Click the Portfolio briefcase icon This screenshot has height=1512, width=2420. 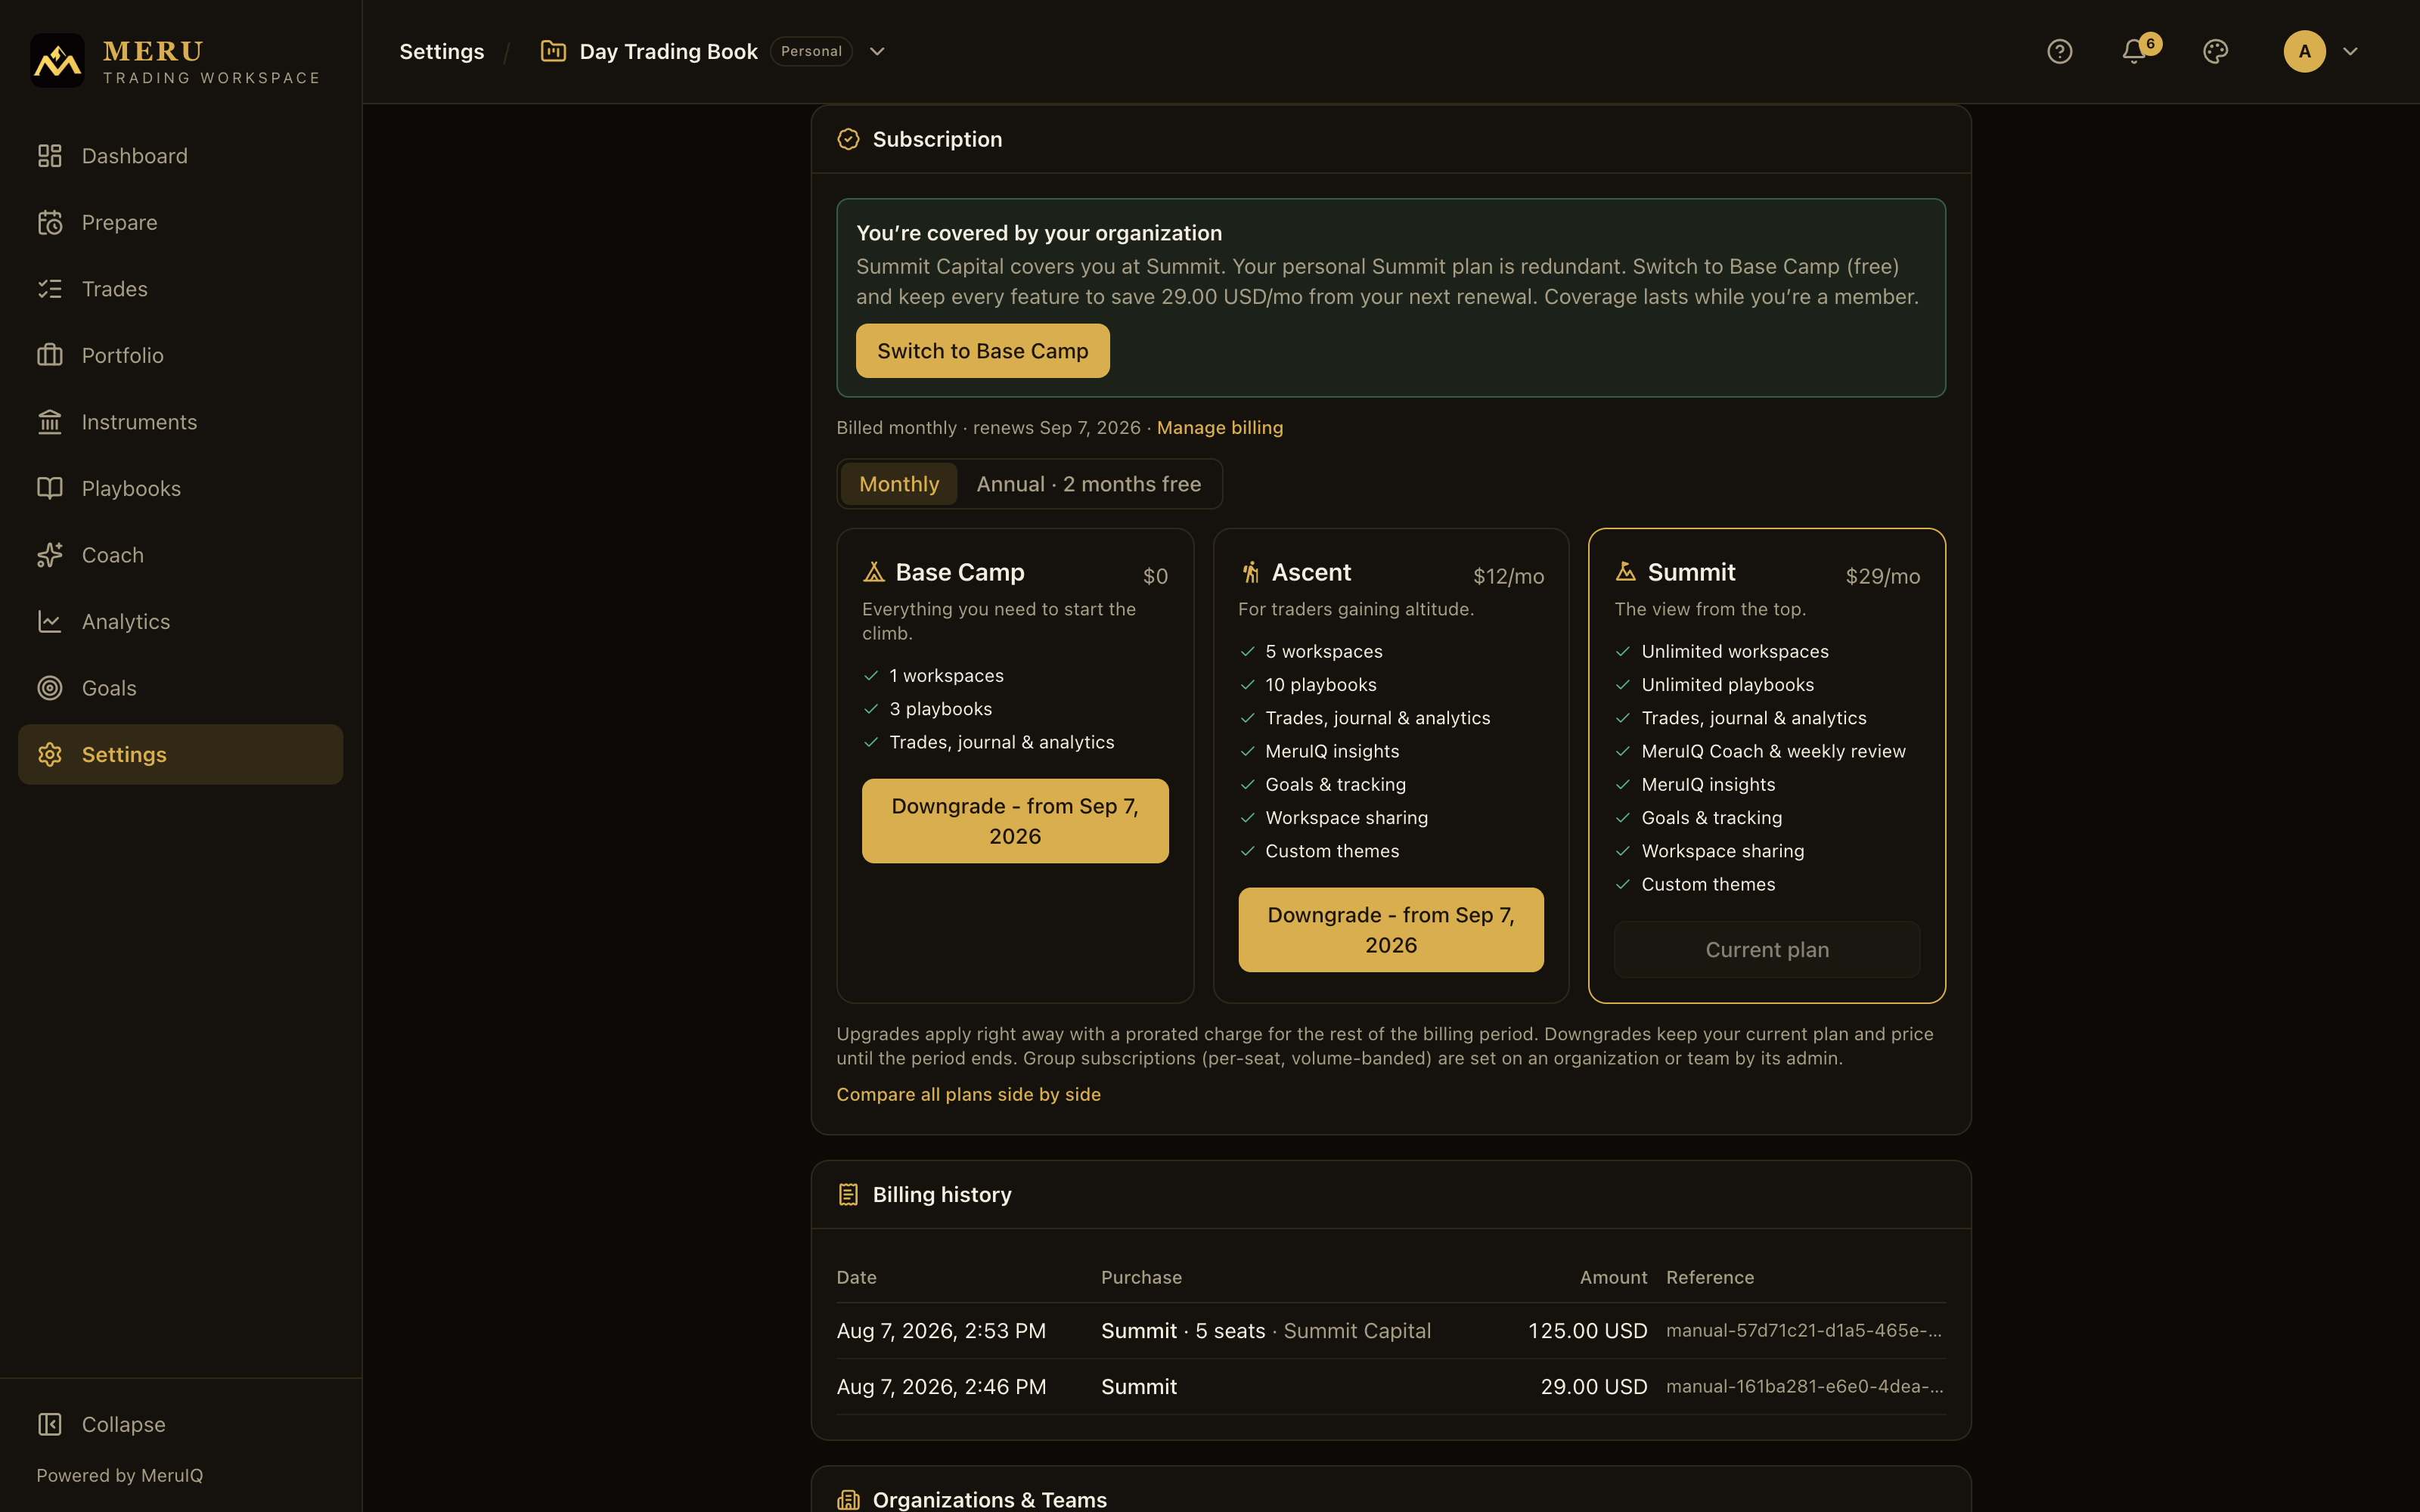pyautogui.click(x=50, y=355)
